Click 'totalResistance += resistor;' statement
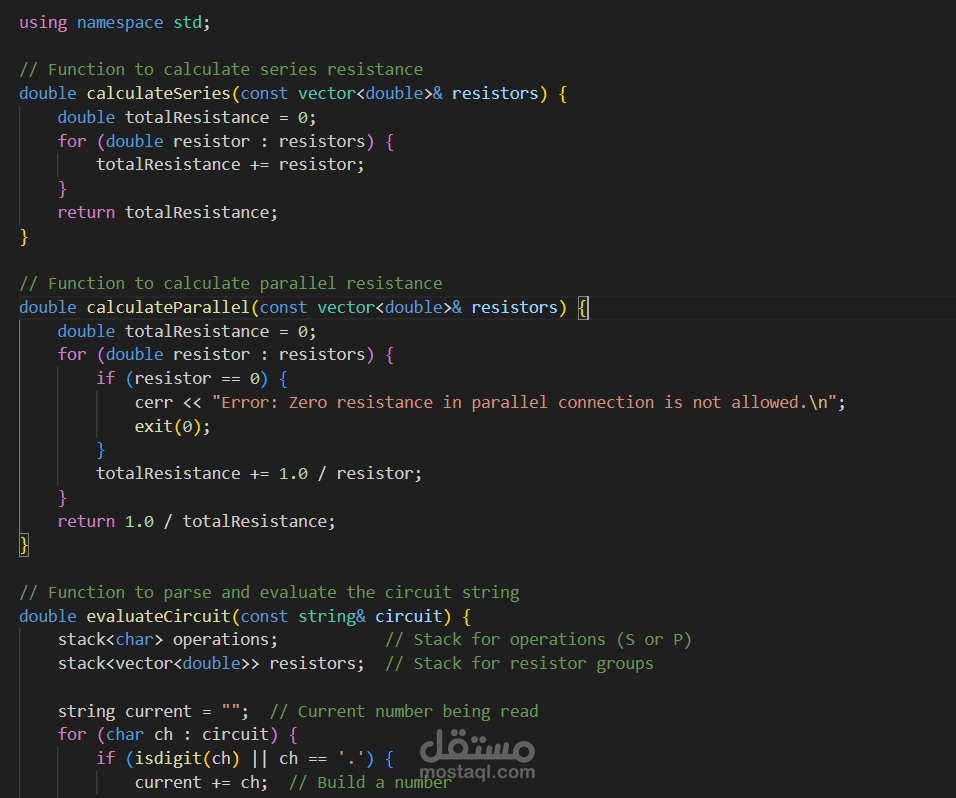This screenshot has width=956, height=798. point(230,165)
